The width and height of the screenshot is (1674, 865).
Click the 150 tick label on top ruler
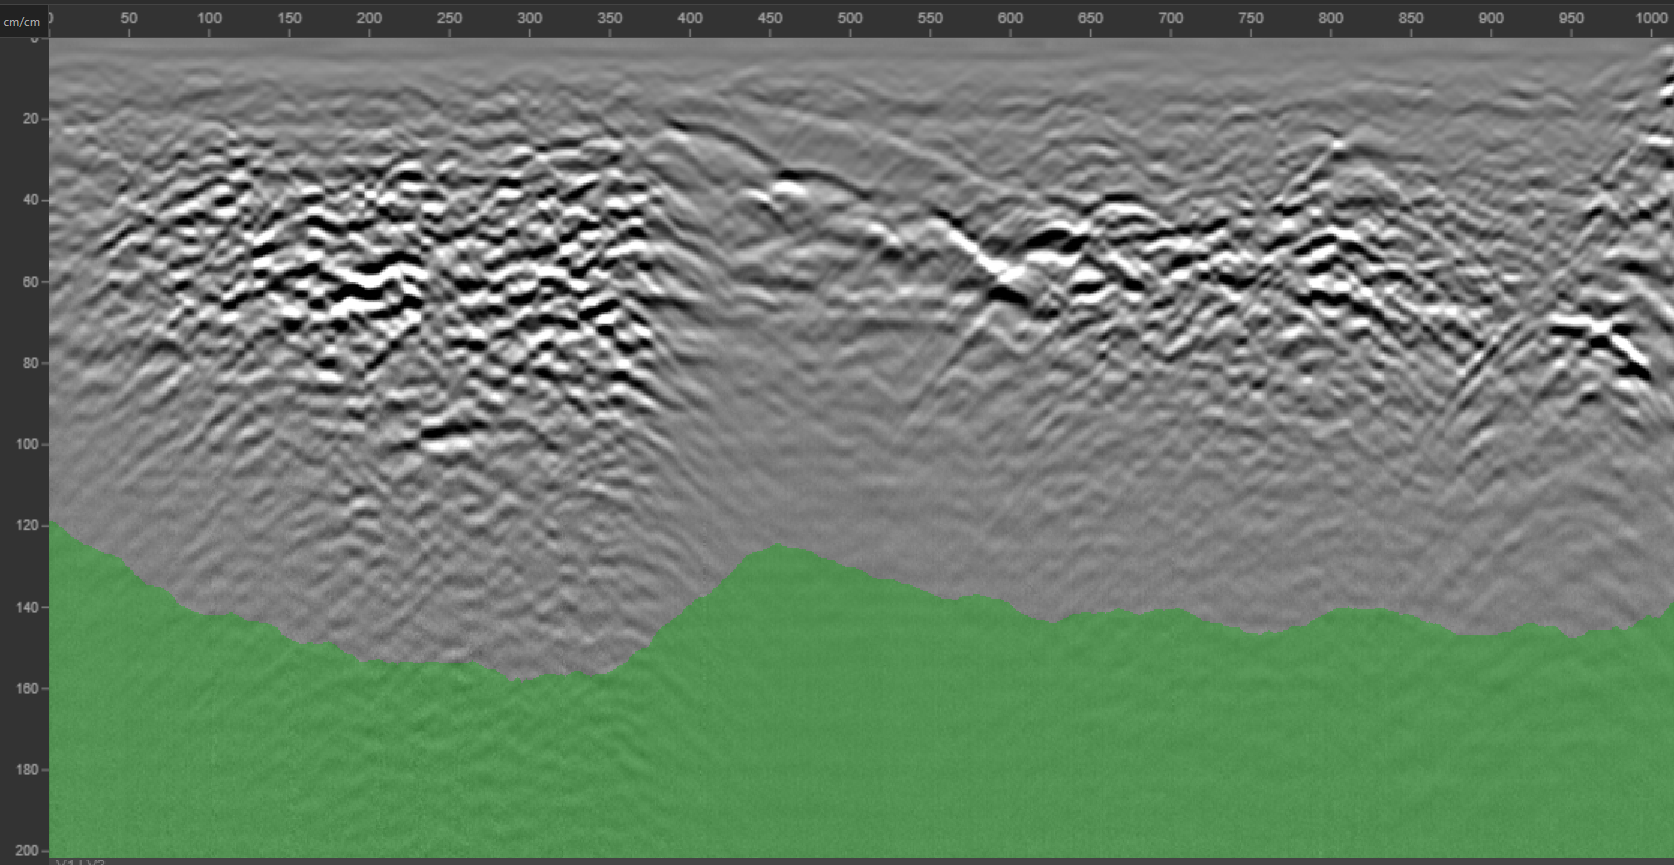click(289, 18)
